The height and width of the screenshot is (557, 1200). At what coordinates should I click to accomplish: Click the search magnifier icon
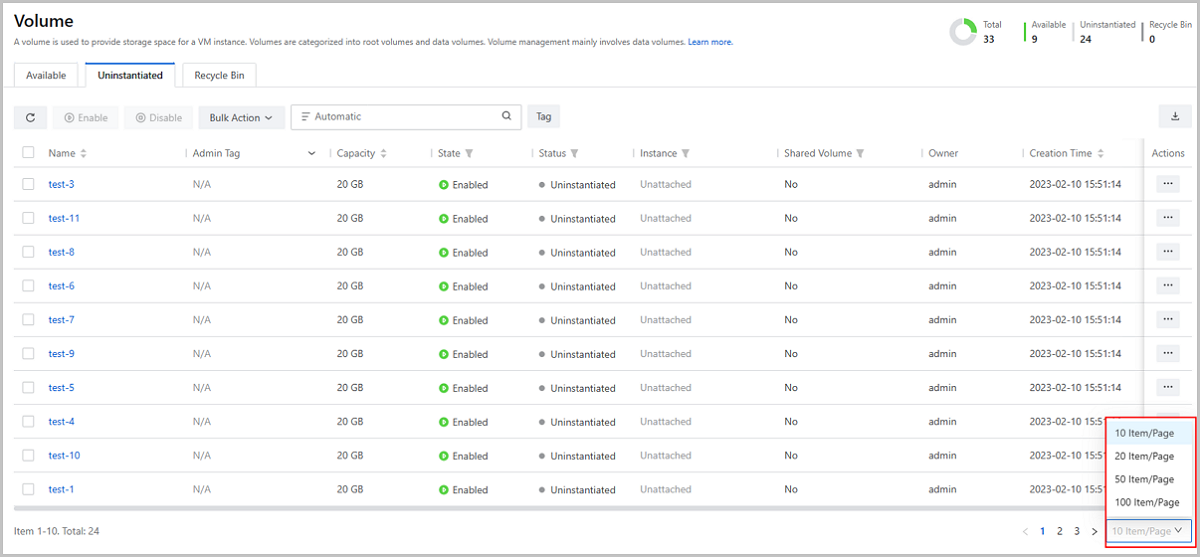click(507, 117)
